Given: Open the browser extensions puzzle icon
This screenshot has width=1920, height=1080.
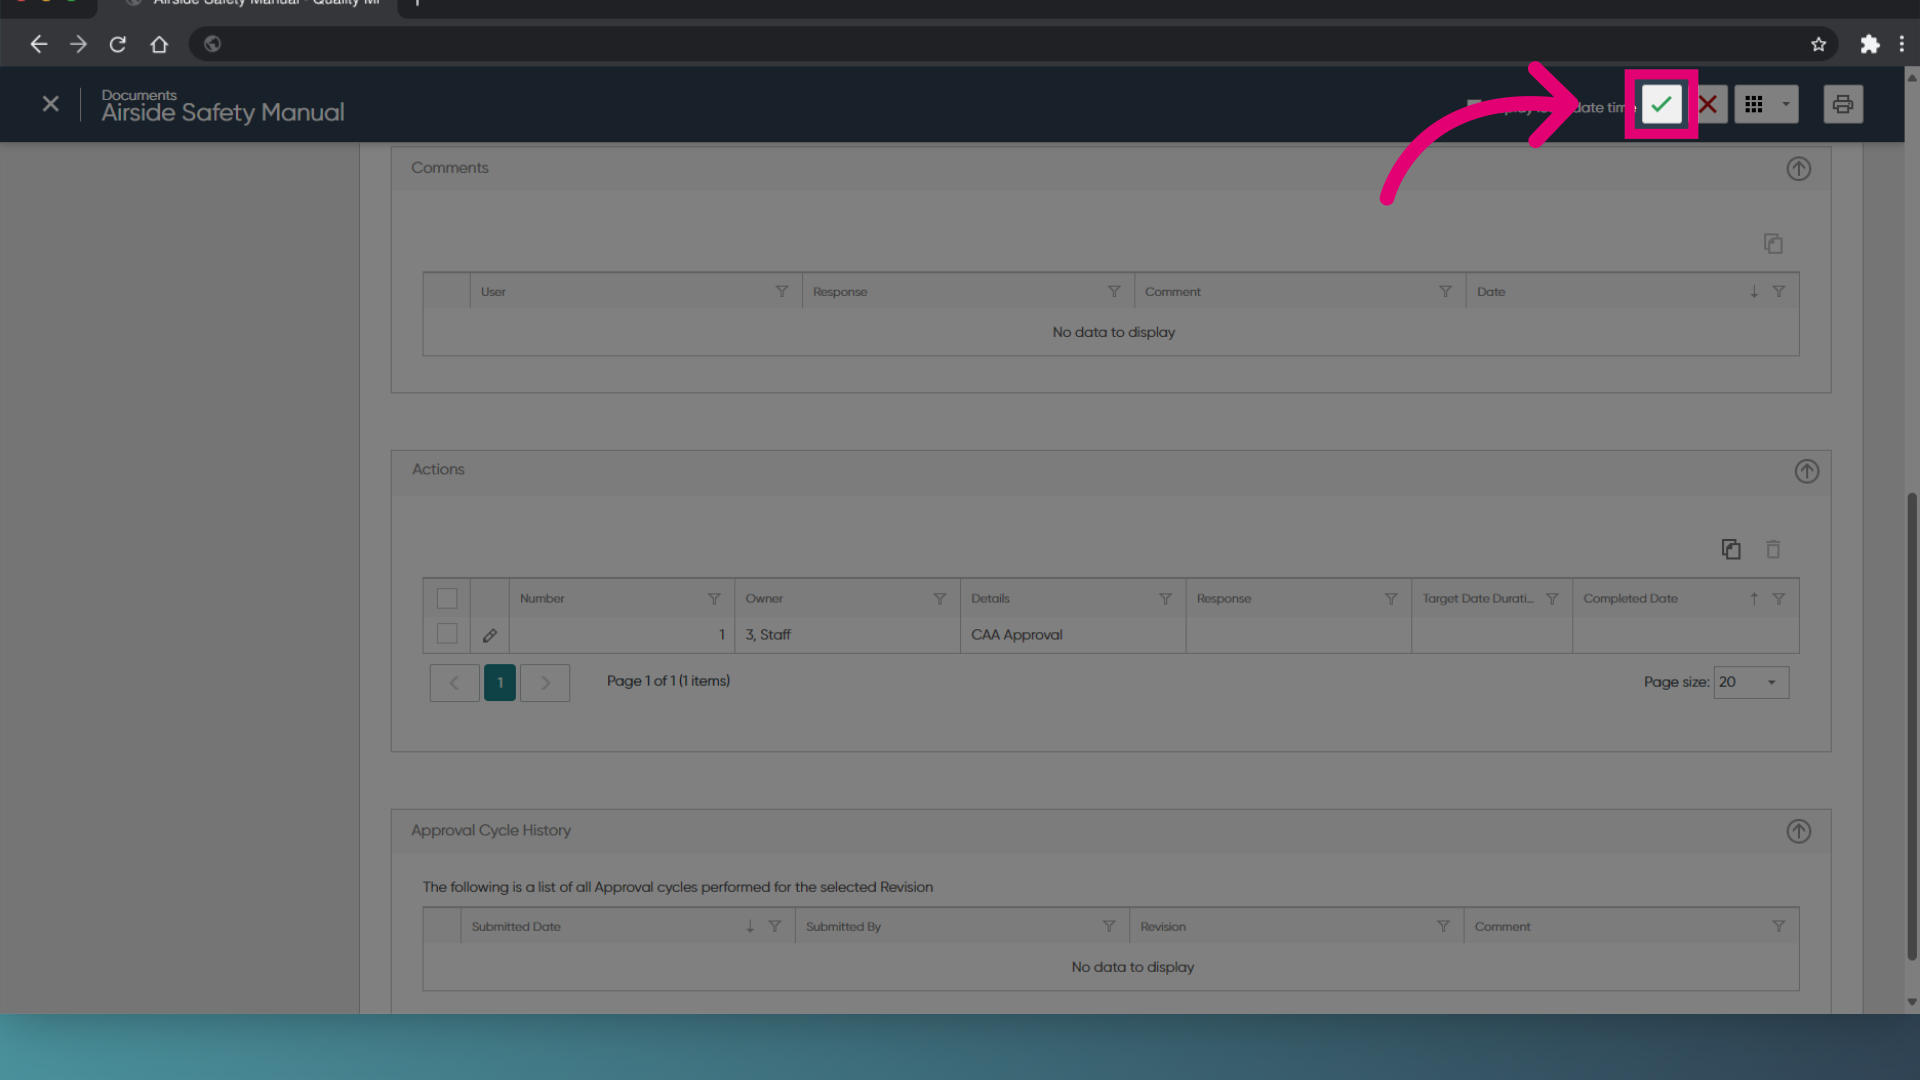Looking at the screenshot, I should [1869, 44].
